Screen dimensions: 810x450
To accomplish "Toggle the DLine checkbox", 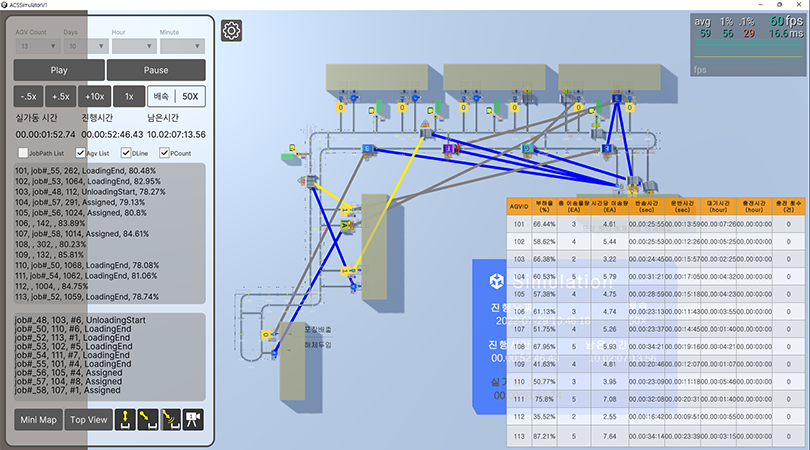I will tap(125, 154).
